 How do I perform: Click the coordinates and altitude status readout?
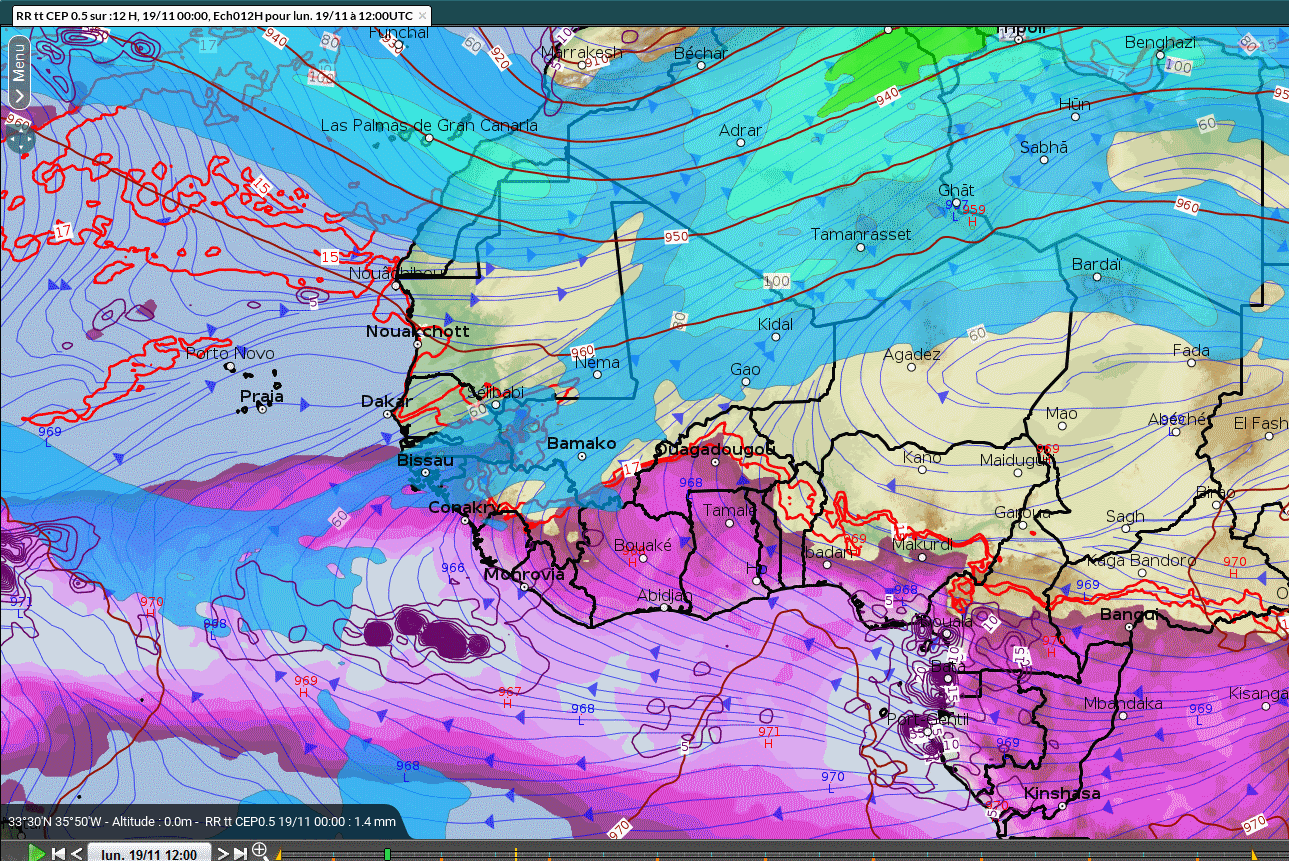click(x=203, y=821)
